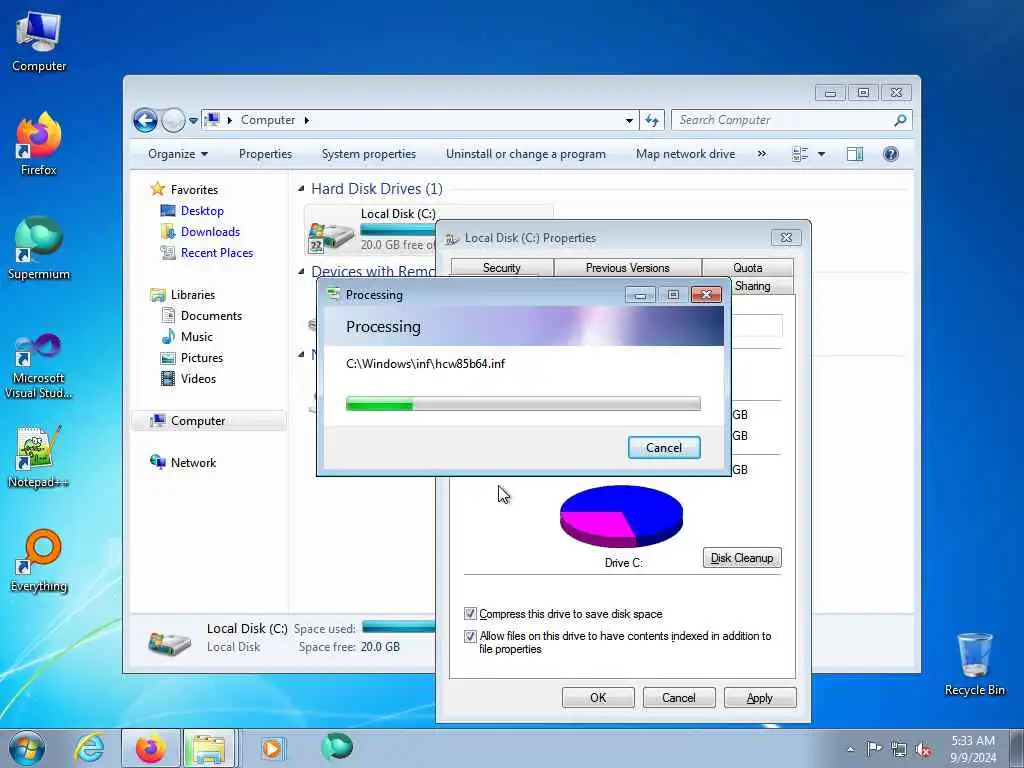Image resolution: width=1024 pixels, height=768 pixels.
Task: Click OK in Local Disk Properties
Action: [x=598, y=697]
